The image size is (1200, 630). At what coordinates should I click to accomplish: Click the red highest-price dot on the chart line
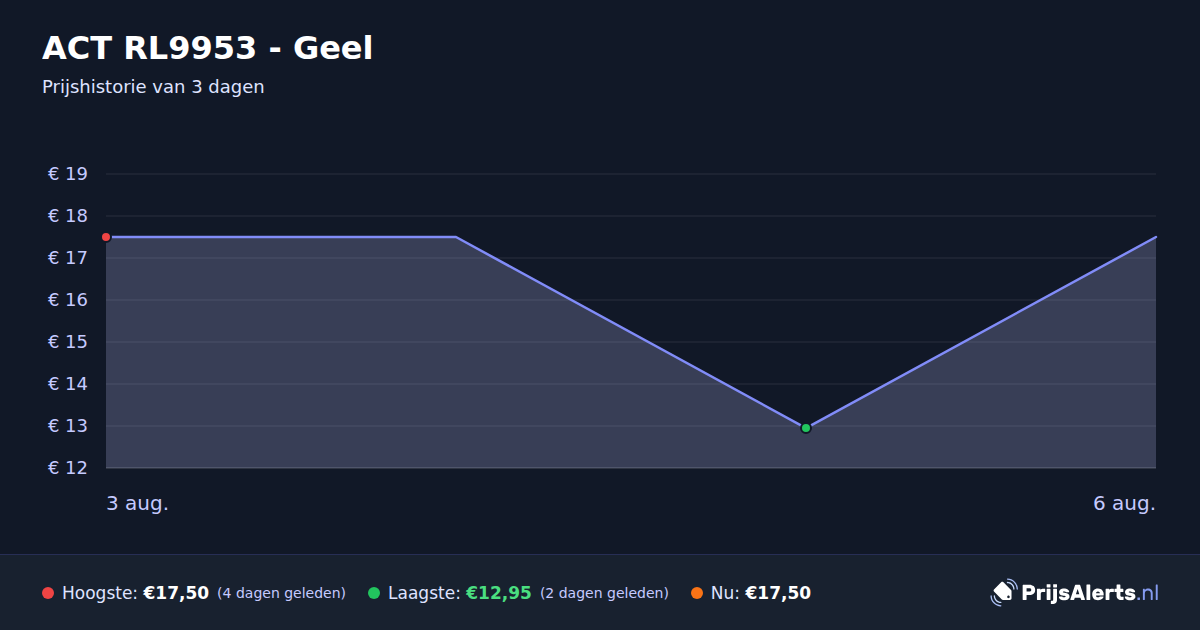(x=106, y=237)
